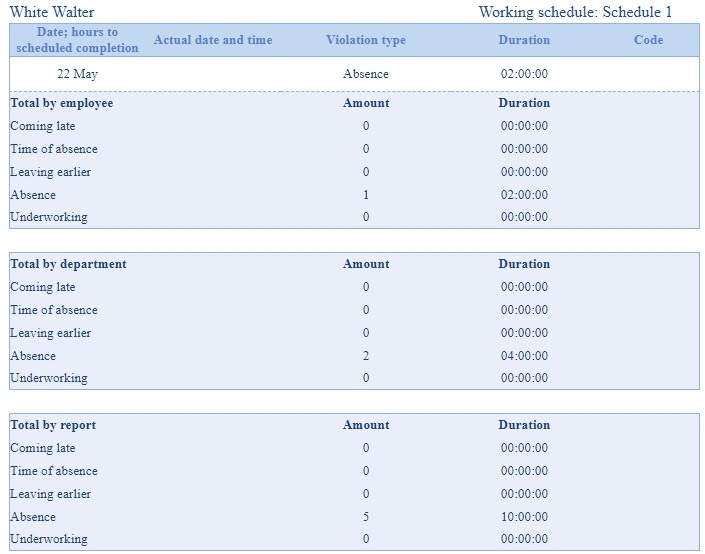Select the Code column header

coord(648,40)
